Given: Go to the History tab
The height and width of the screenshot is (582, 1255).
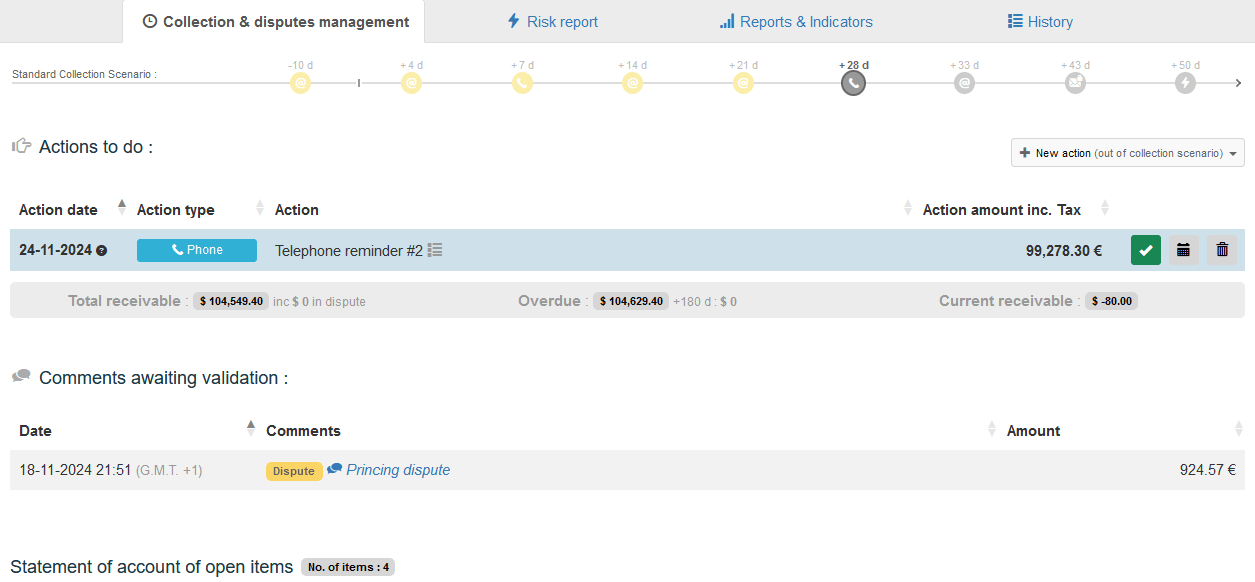Looking at the screenshot, I should [x=1040, y=22].
